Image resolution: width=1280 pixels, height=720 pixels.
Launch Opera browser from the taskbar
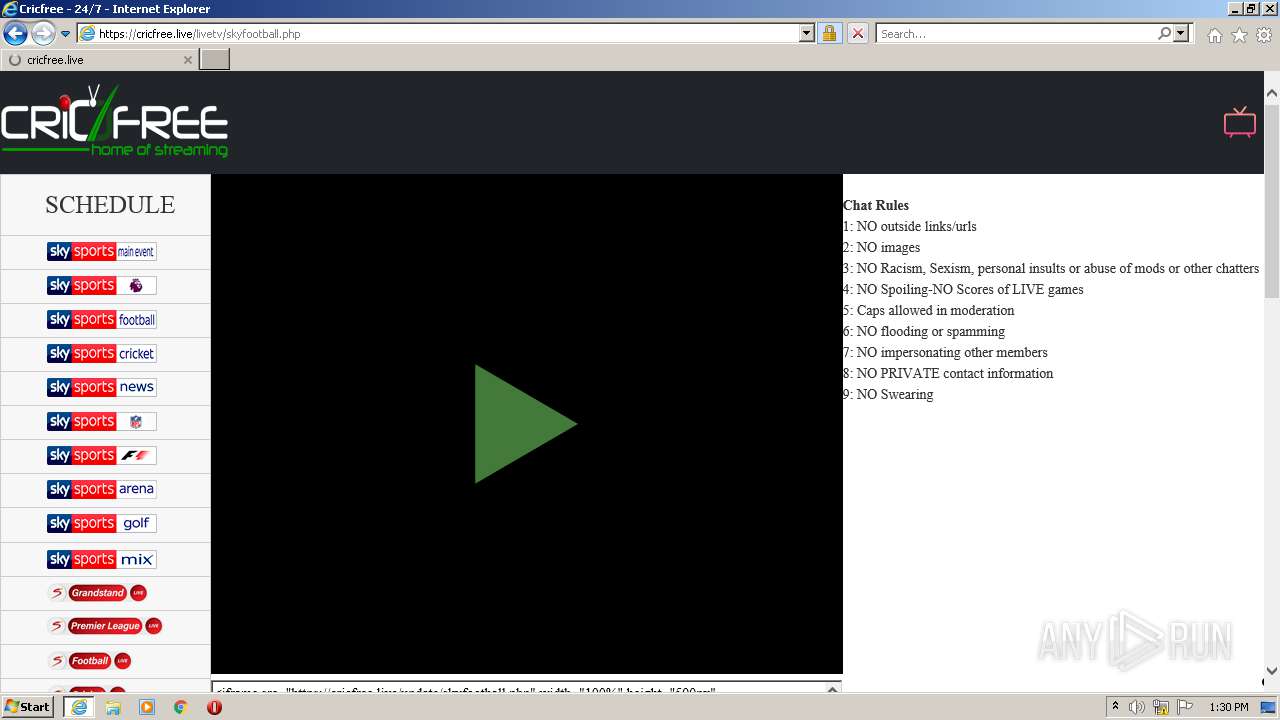[214, 707]
